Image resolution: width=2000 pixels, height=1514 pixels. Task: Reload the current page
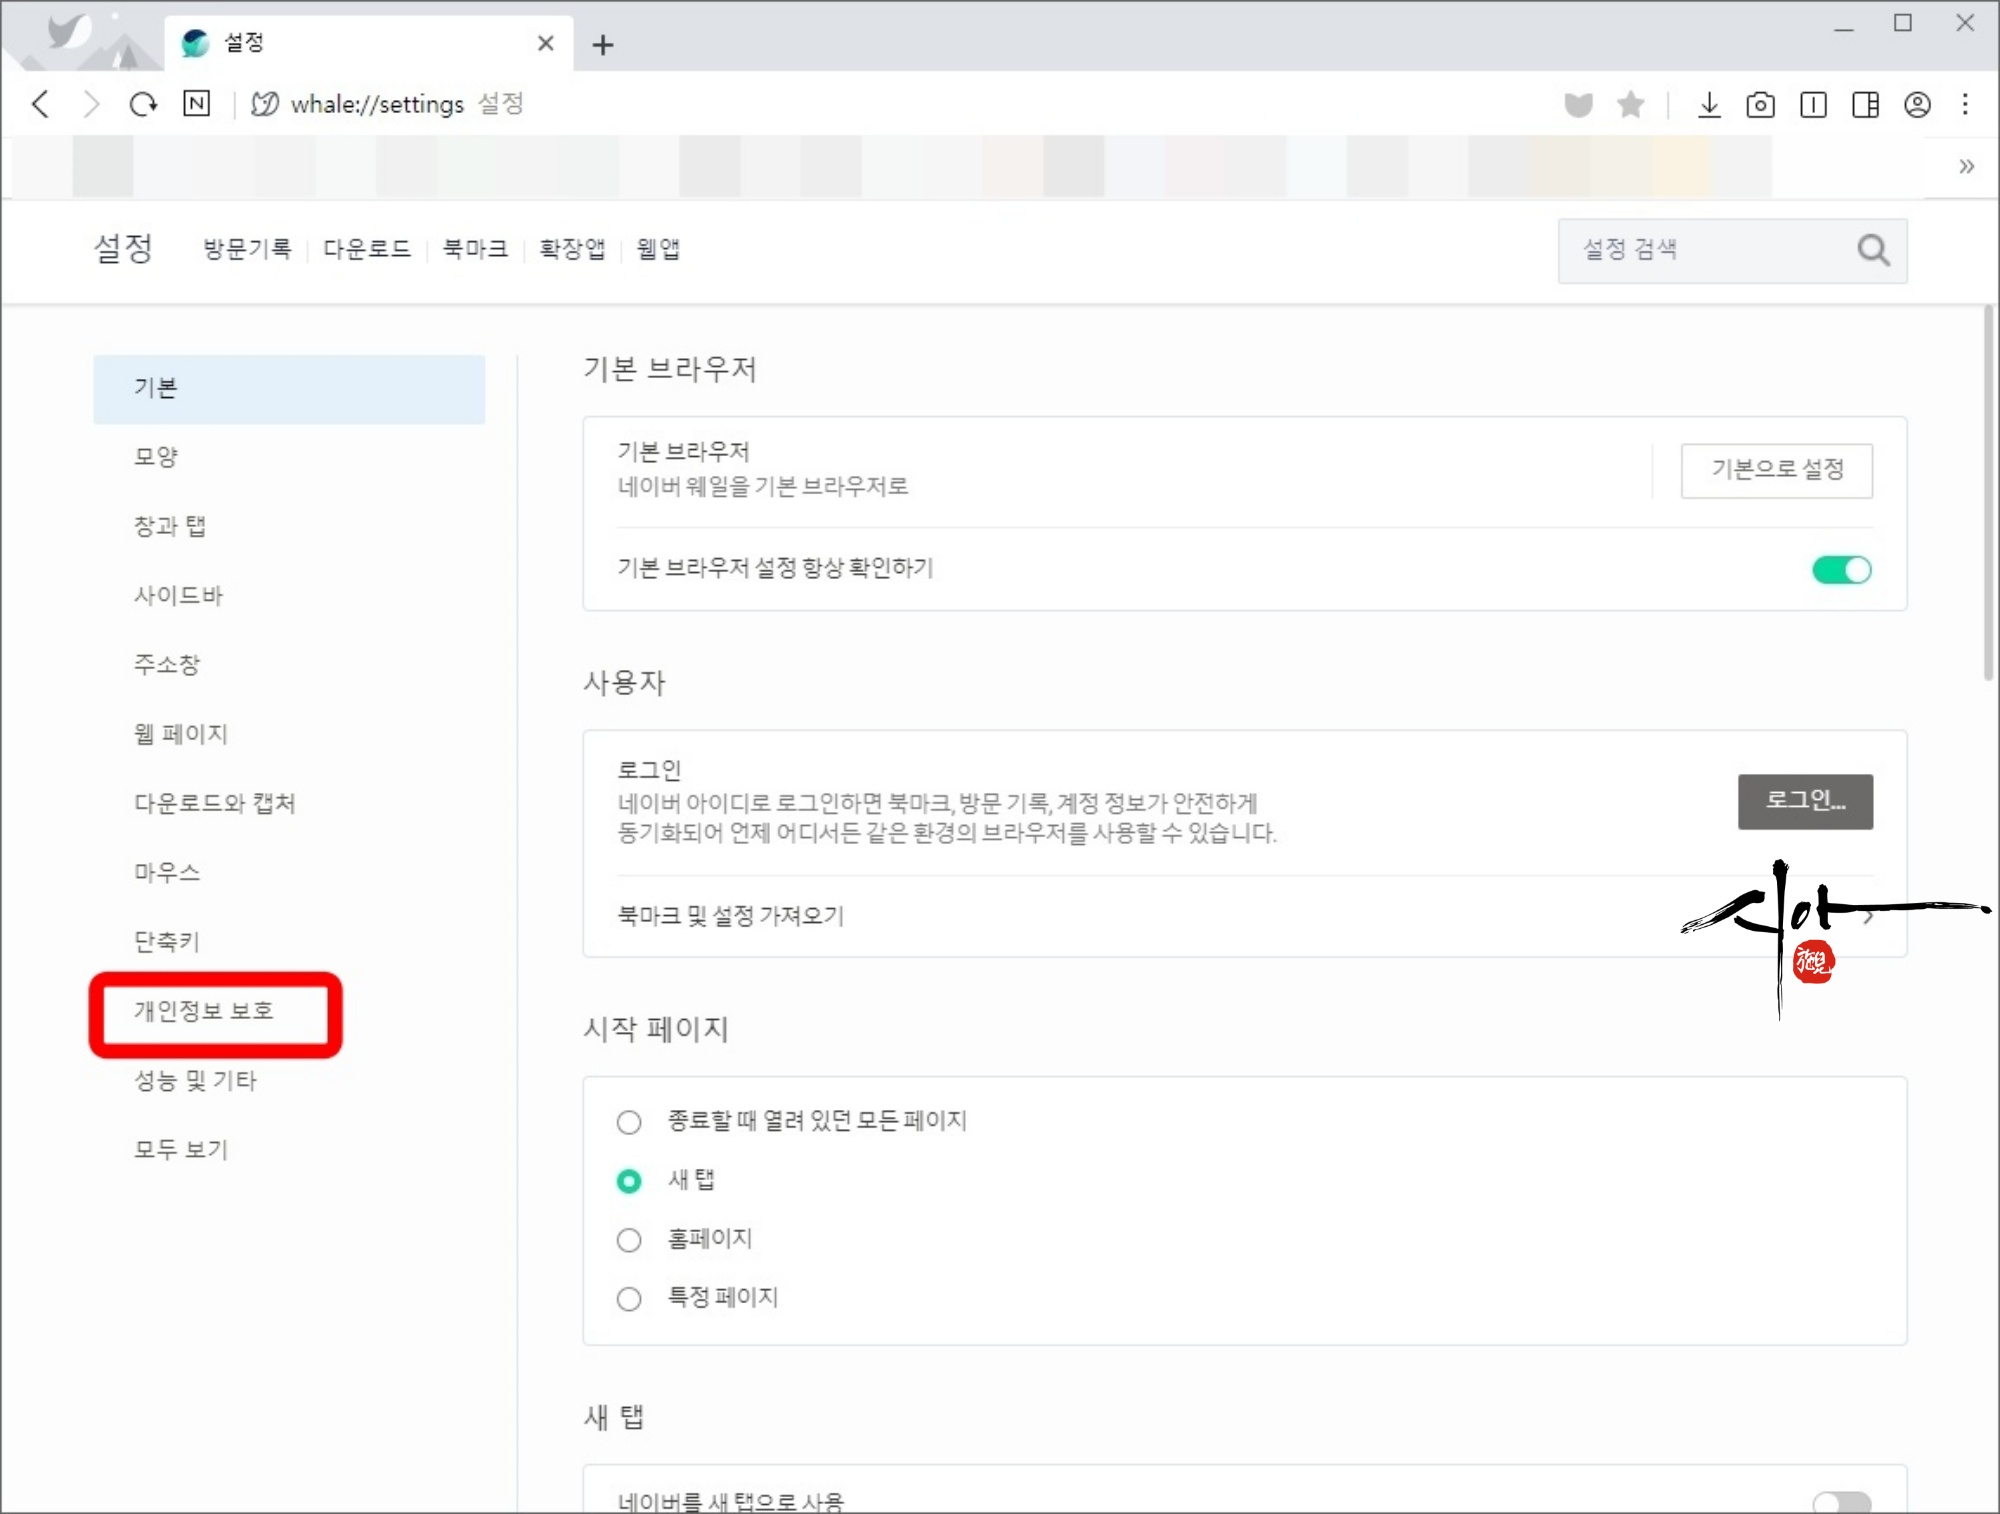pos(143,104)
